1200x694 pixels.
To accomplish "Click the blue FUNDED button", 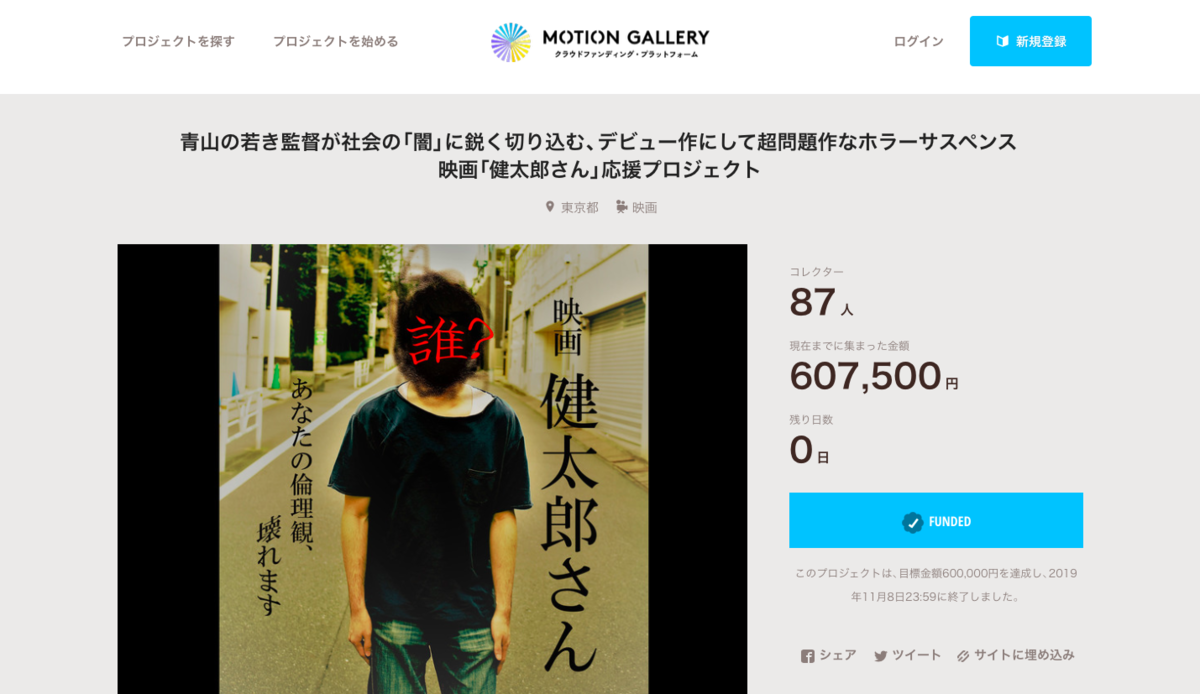I will tap(936, 520).
